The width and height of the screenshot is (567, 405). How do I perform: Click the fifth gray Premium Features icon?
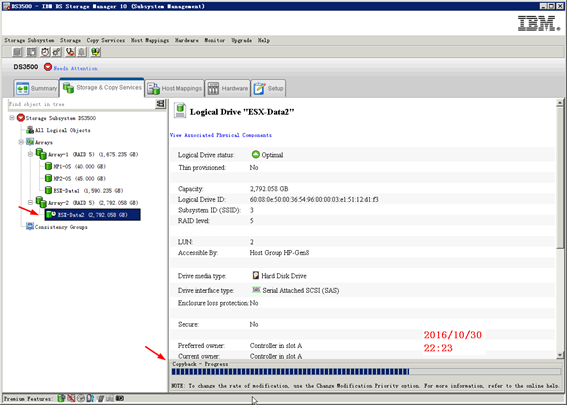(101, 398)
